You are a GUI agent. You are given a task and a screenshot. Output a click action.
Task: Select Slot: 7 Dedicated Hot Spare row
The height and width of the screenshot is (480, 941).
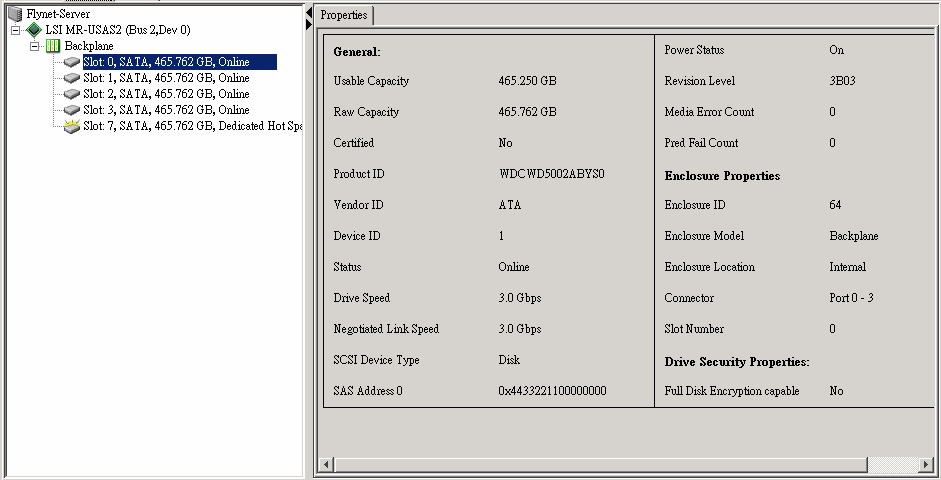[192, 126]
